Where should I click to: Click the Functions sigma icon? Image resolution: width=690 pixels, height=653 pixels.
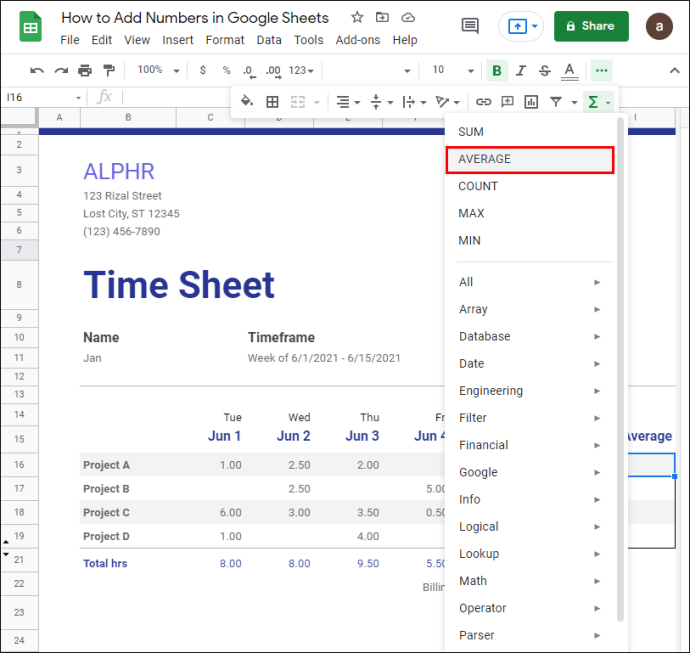tap(593, 102)
